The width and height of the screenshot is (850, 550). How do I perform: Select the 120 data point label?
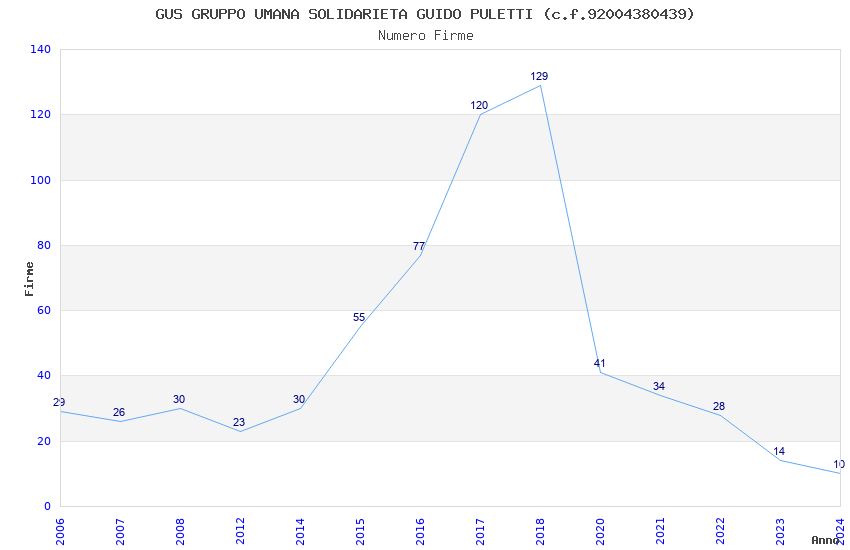(x=479, y=105)
